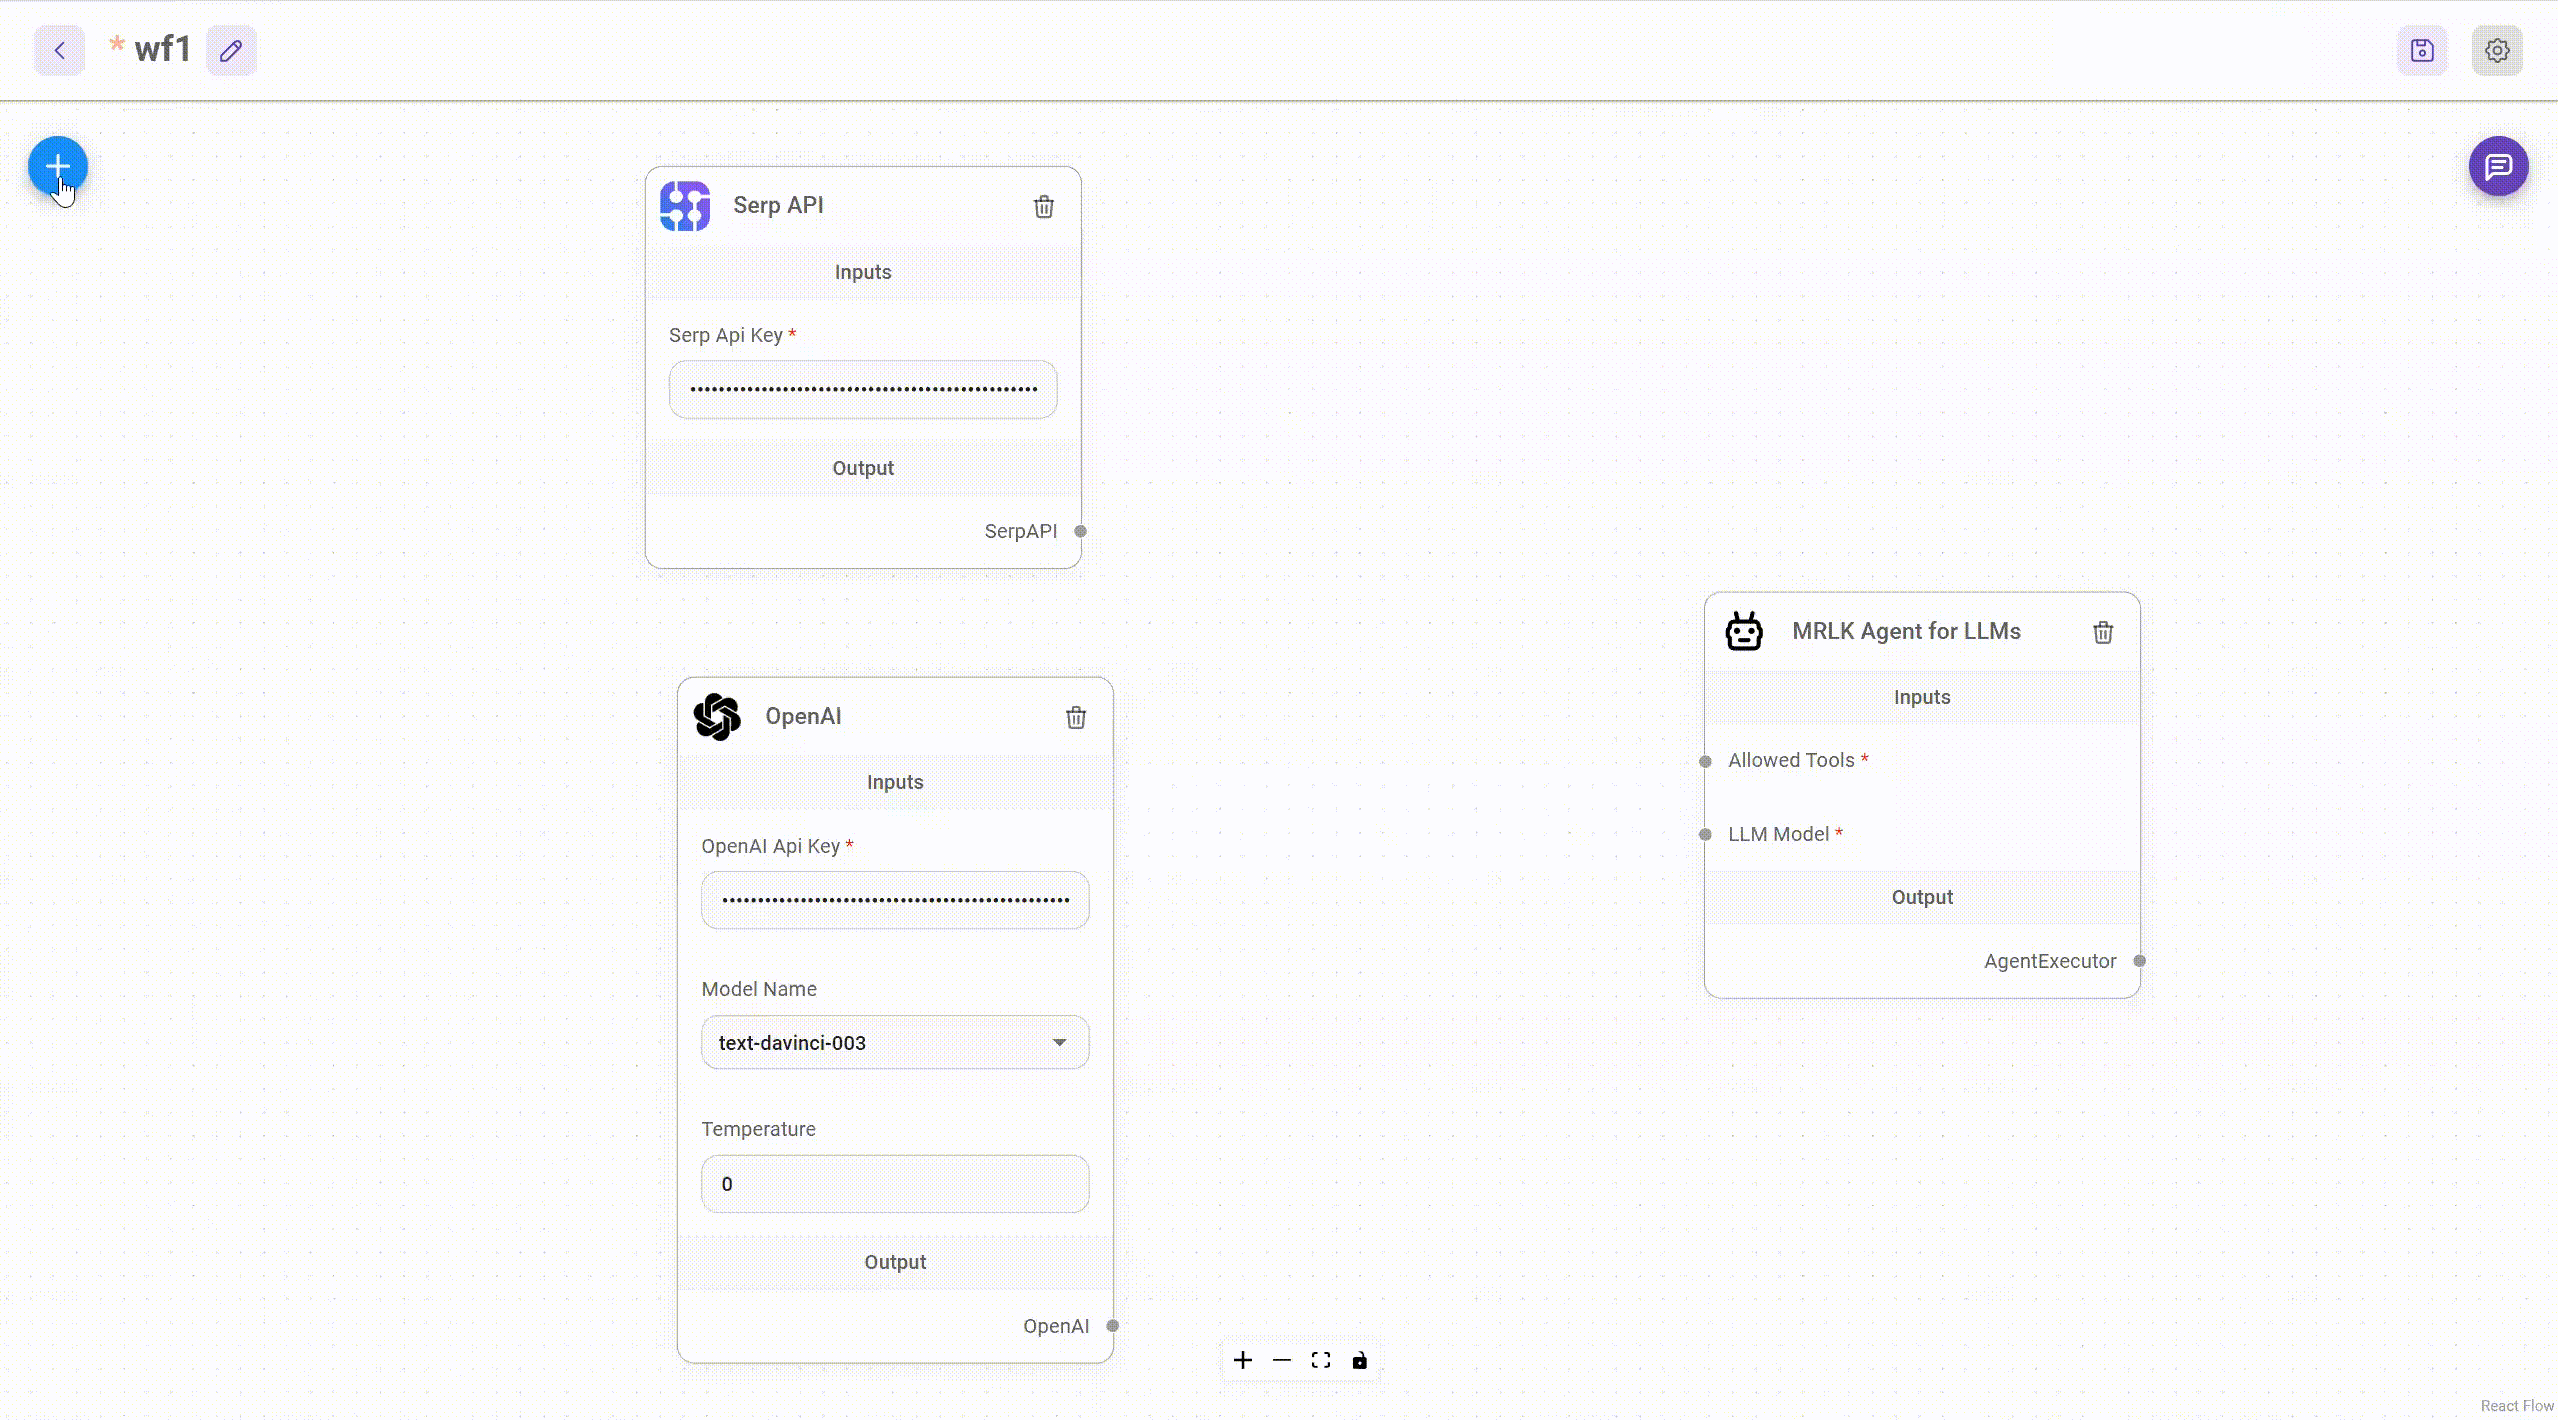
Task: Click the MRLK Agent for LLMs robot icon
Action: (1745, 631)
